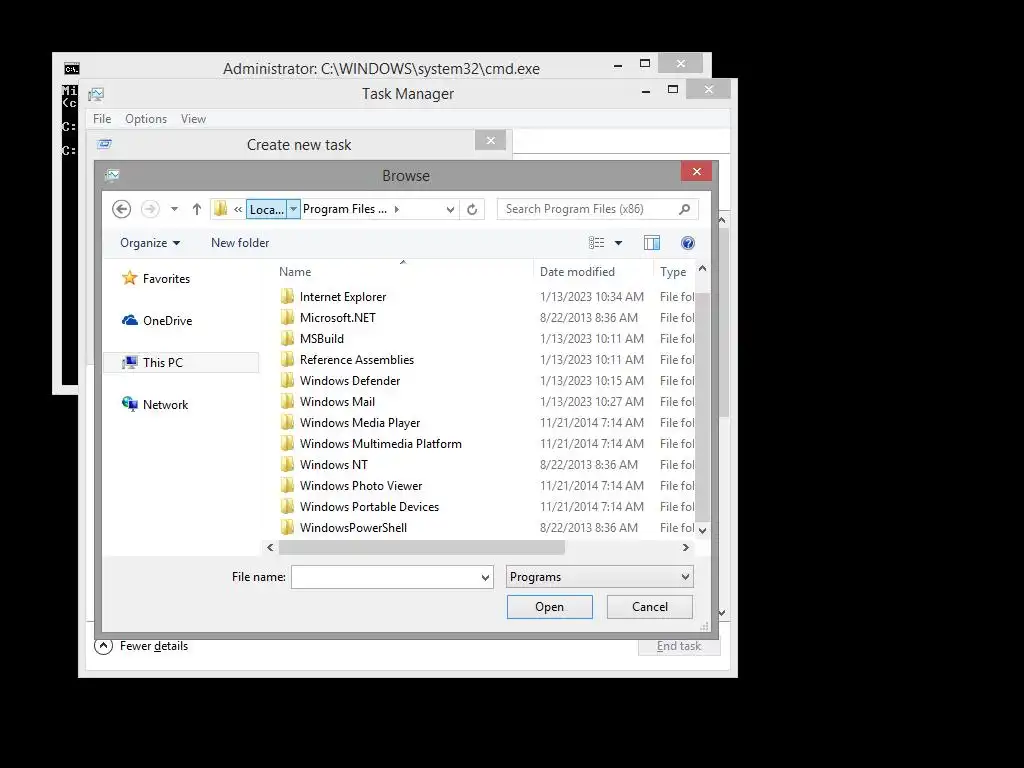The height and width of the screenshot is (768, 1024).
Task: Click the Open button
Action: point(549,607)
